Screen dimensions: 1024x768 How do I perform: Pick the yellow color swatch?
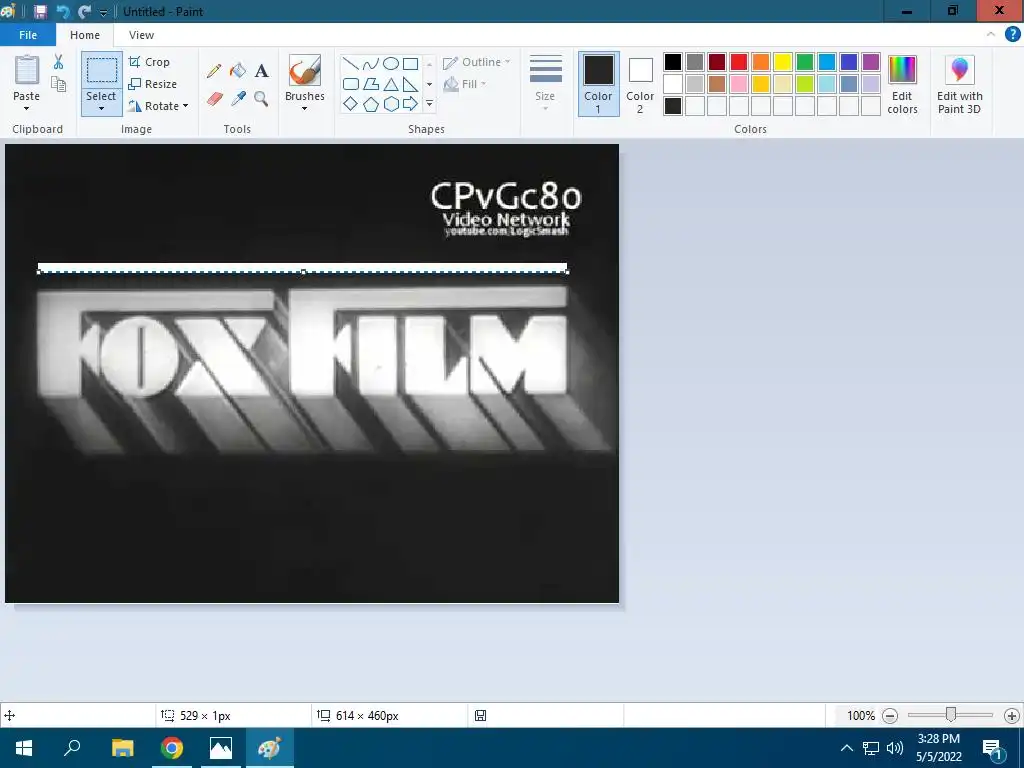(x=782, y=62)
